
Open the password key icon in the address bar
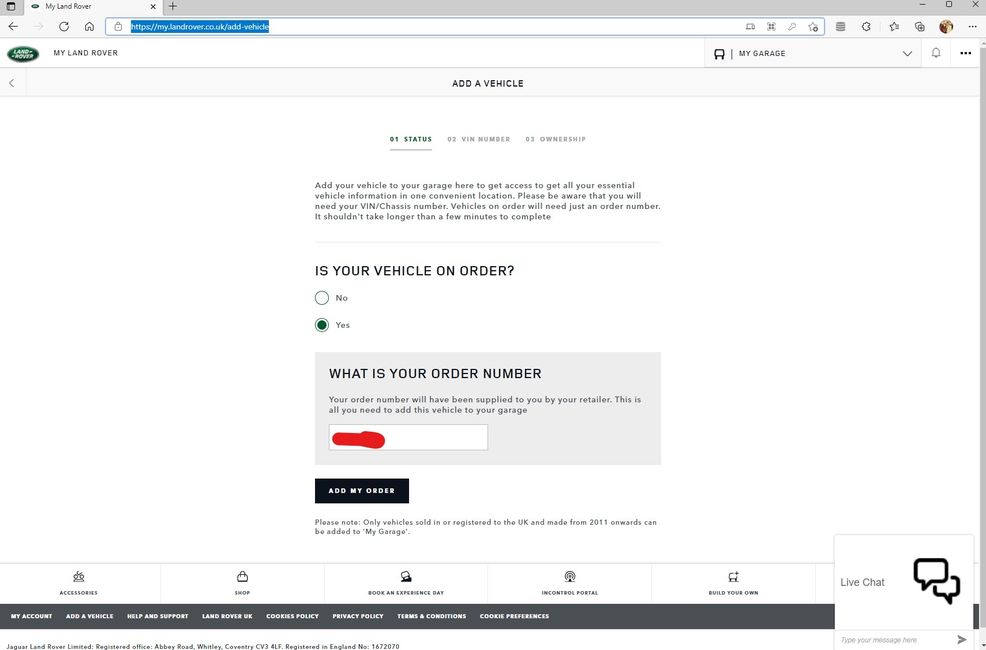792,26
